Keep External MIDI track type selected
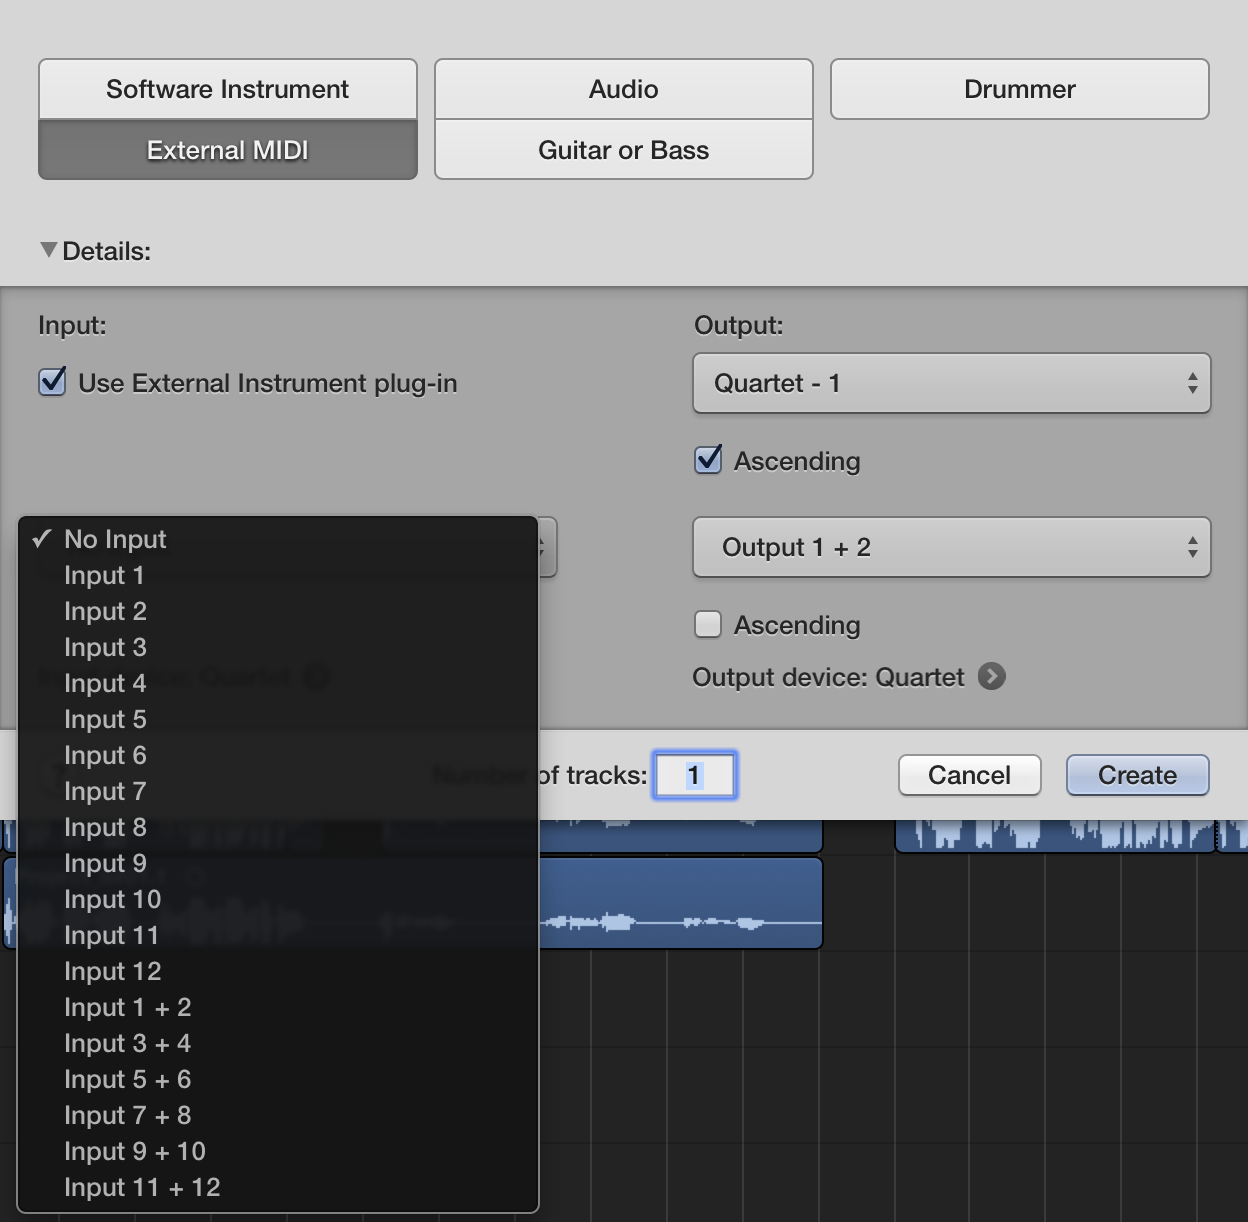 226,150
